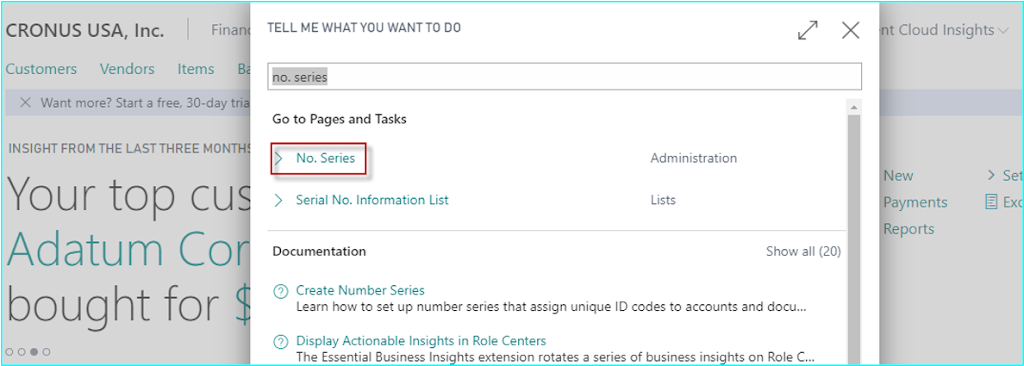The width and height of the screenshot is (1024, 366).
Task: Show all 20 documentation results
Action: coord(803,251)
